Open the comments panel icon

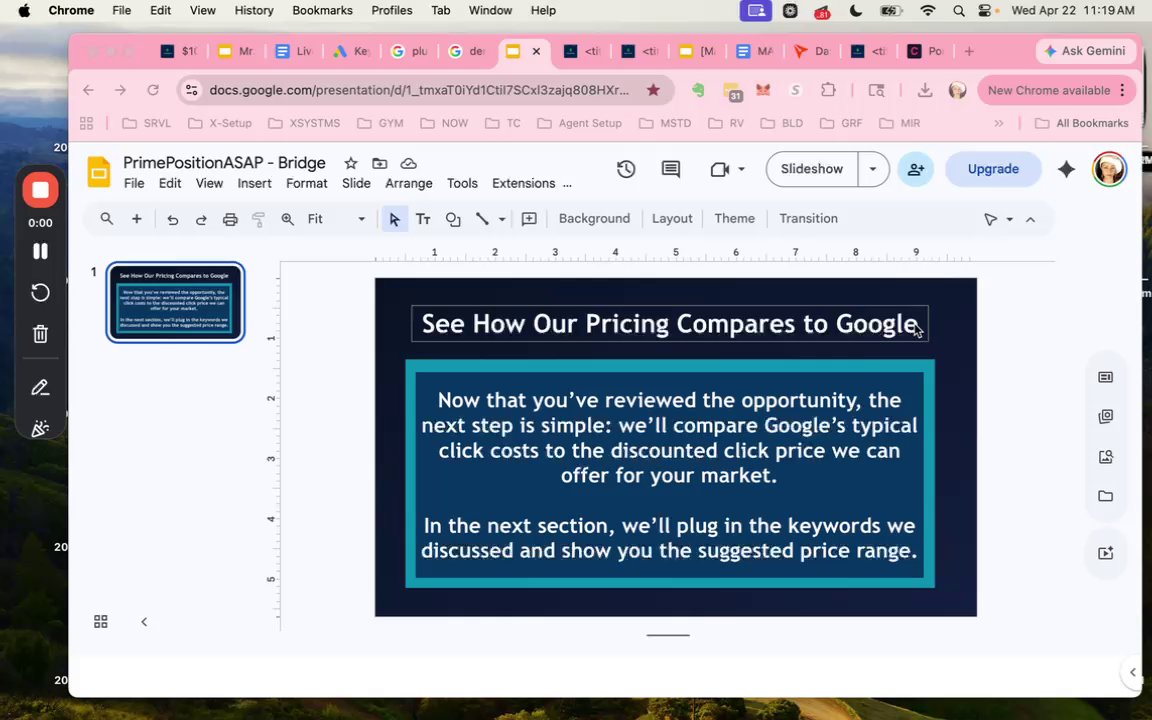[x=670, y=169]
